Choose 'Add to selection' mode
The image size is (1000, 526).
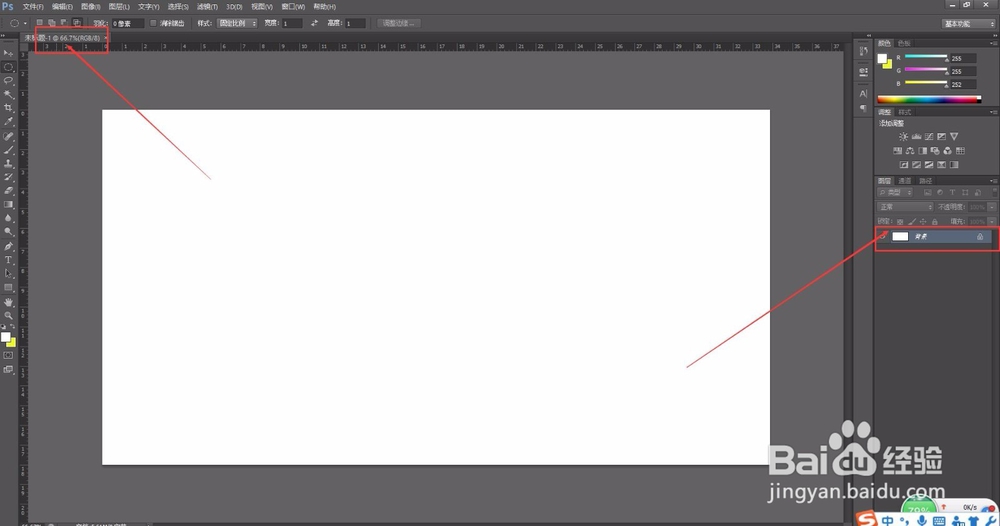click(x=52, y=23)
